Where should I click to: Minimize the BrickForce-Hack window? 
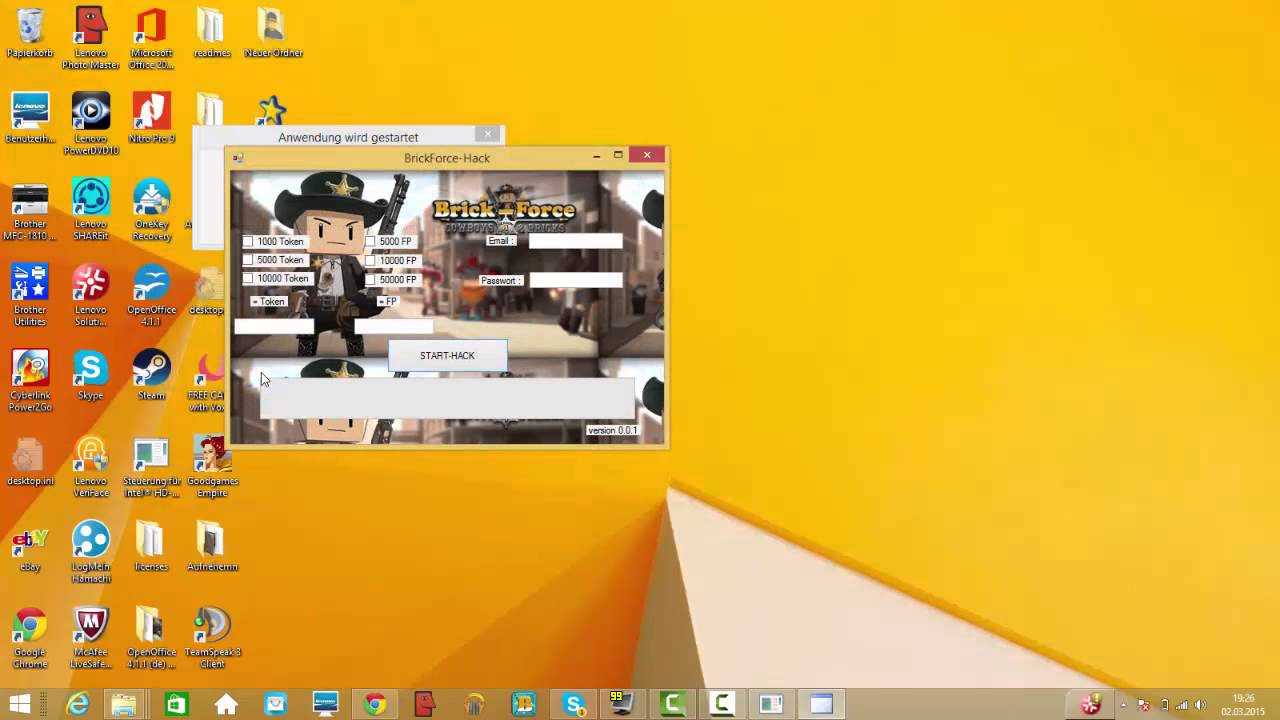596,155
